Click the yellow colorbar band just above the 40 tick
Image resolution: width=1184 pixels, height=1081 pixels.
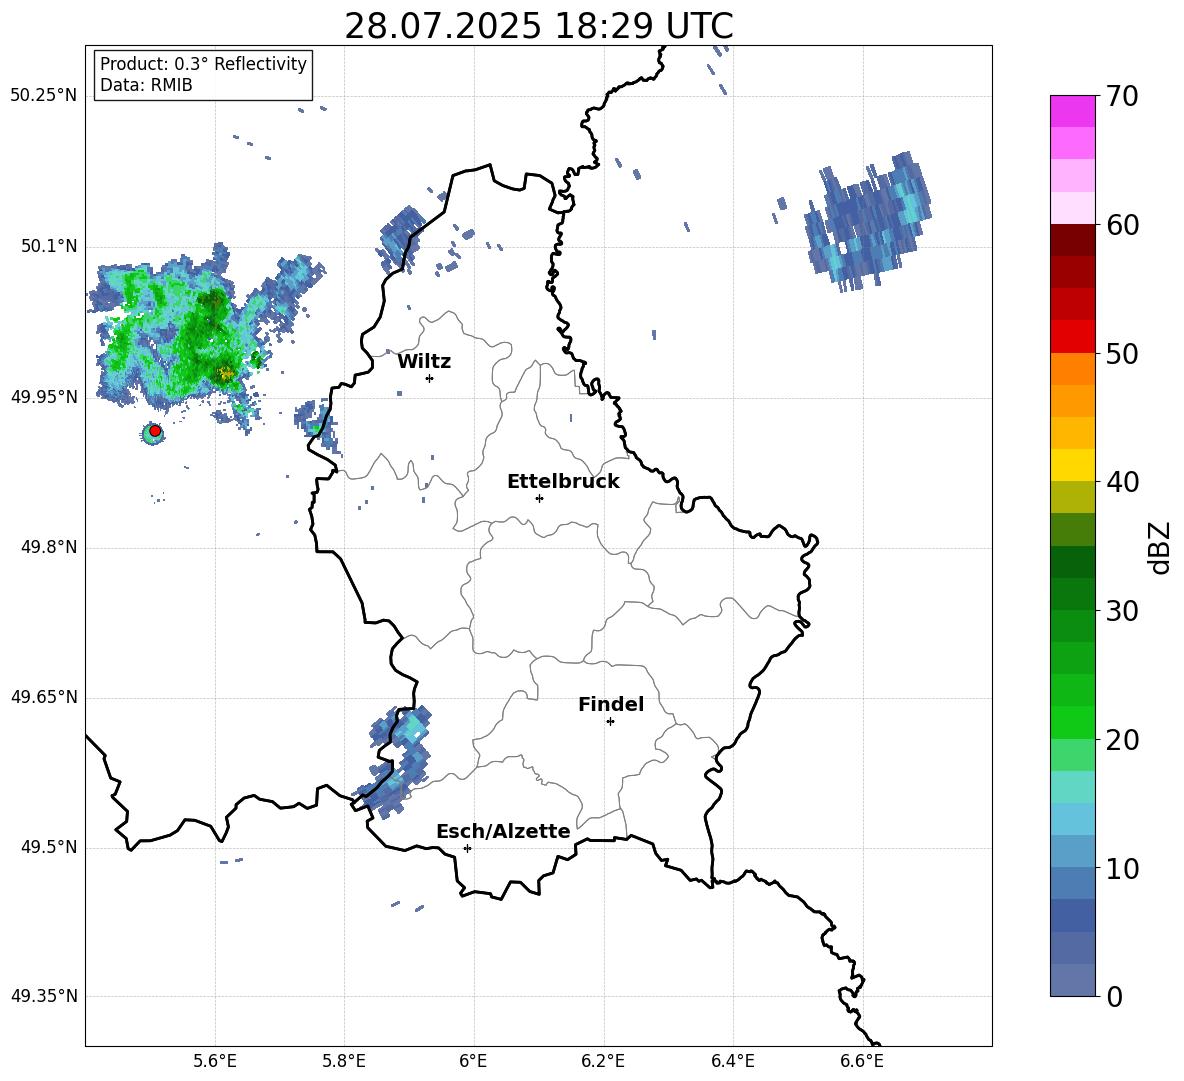[x=1072, y=465]
